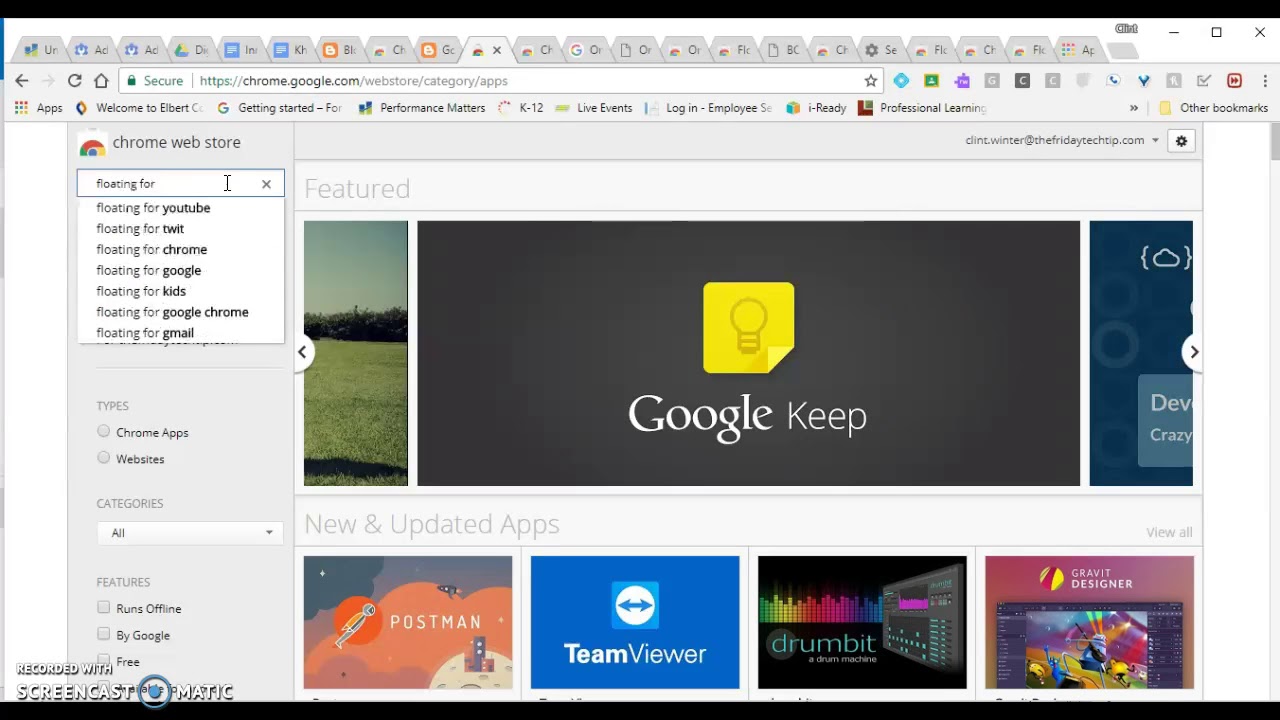Open a new browser tab
The height and width of the screenshot is (720, 1280).
[x=1124, y=51]
